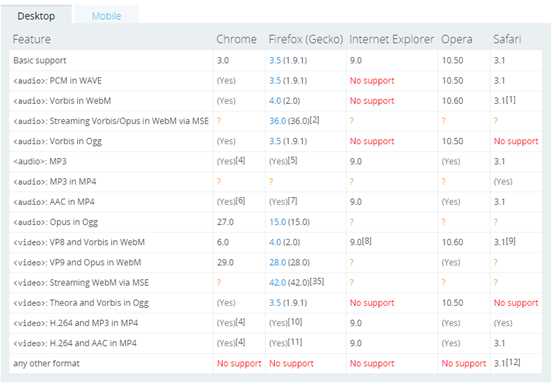This screenshot has width=558, height=388.
Task: Select <audio>: Streaming Vorbis/Opus in WebM via MSE label
Action: click(x=111, y=121)
